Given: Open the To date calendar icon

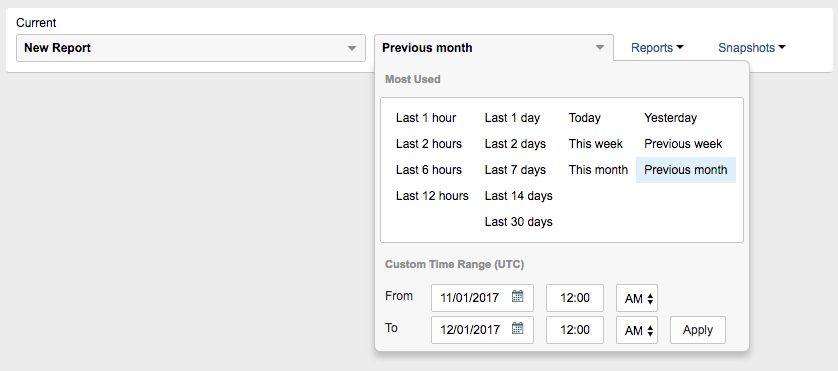Looking at the screenshot, I should (x=517, y=329).
